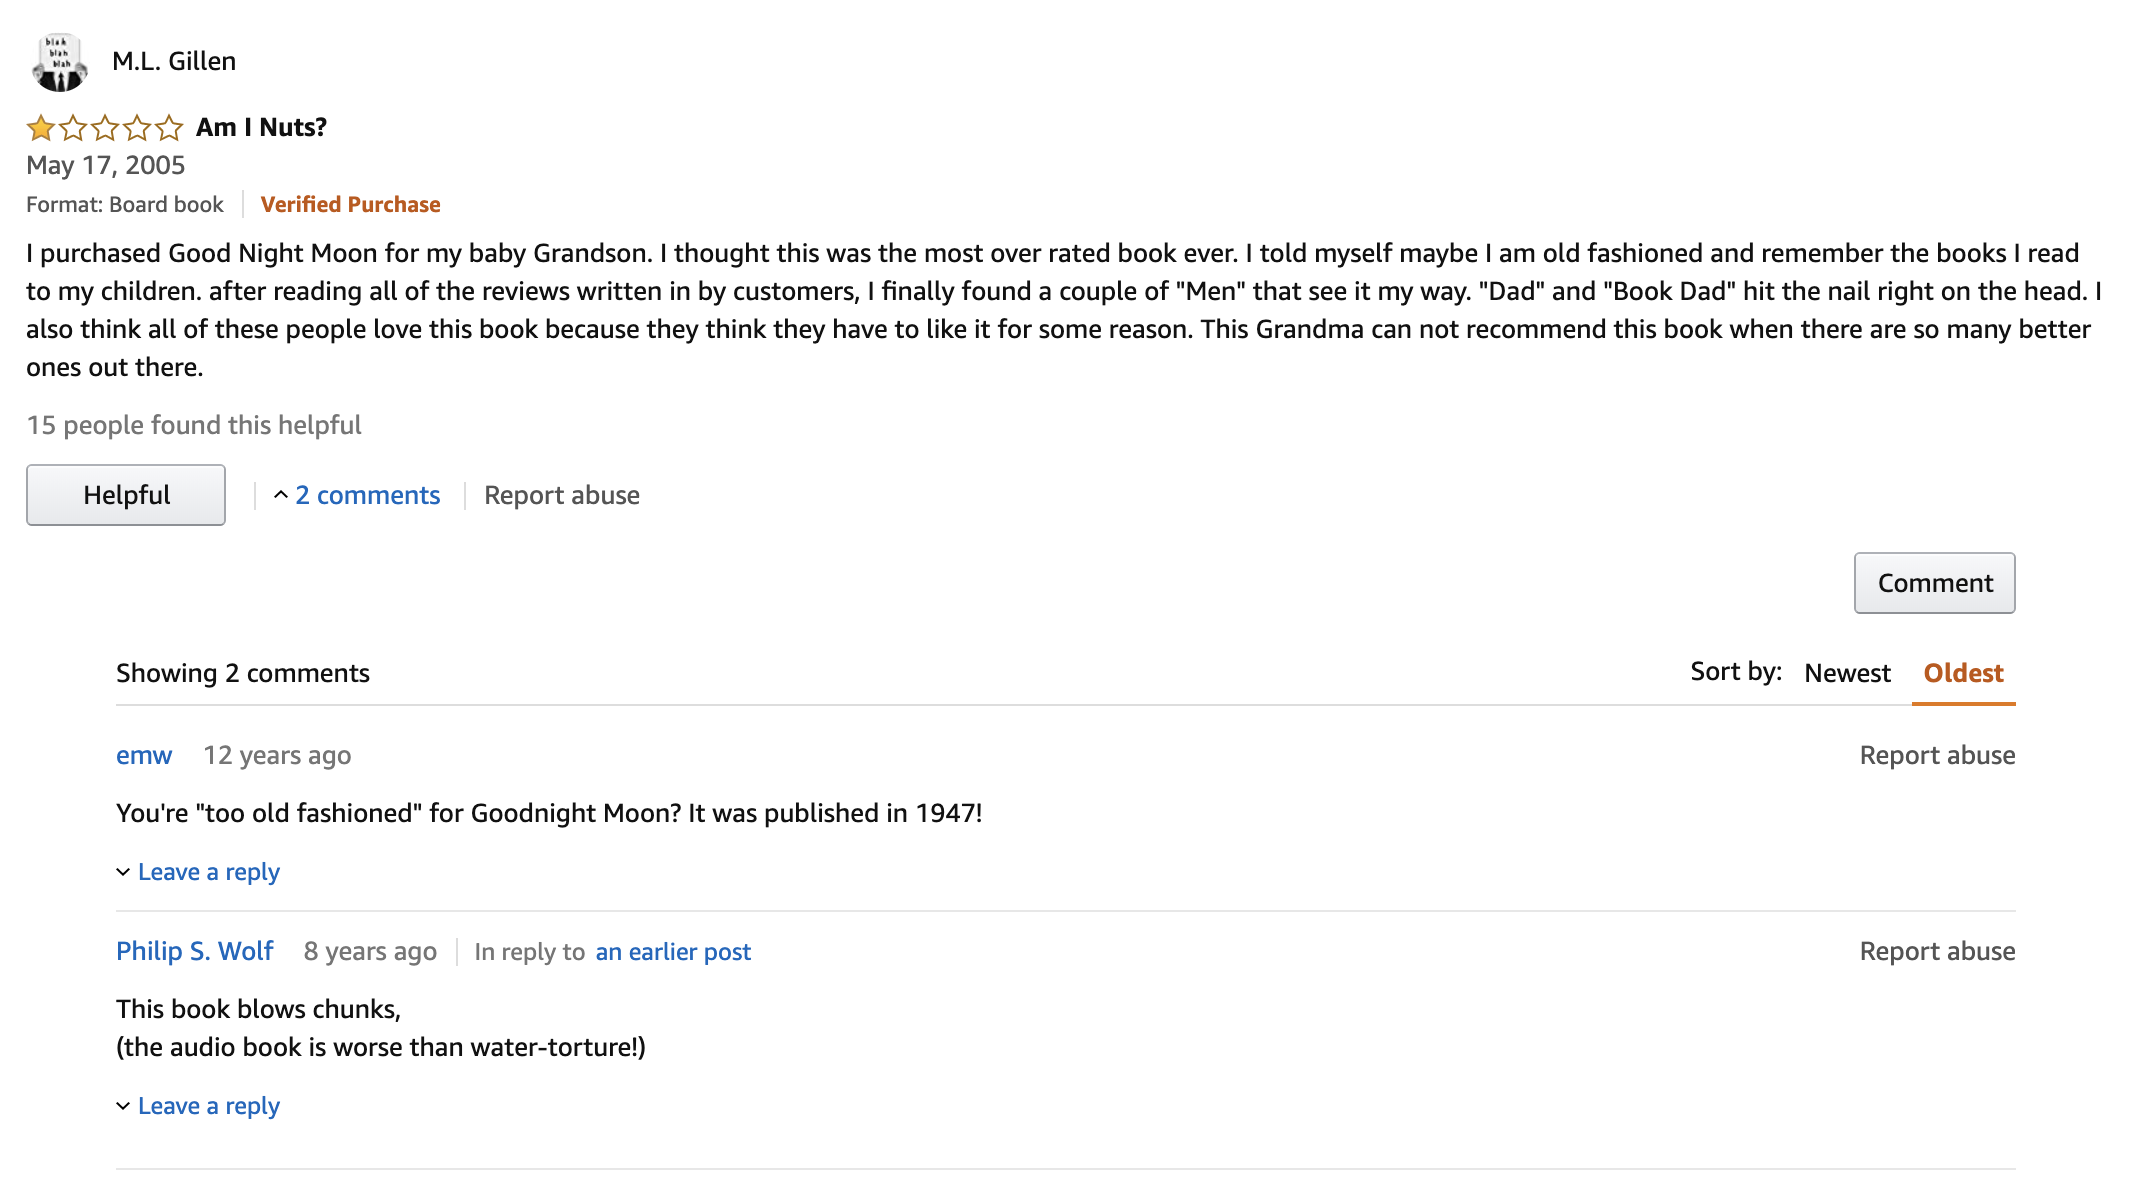Report abuse on Philip S. Wolf's comment
Screen dimensions: 2150x1200
[x=1937, y=951]
